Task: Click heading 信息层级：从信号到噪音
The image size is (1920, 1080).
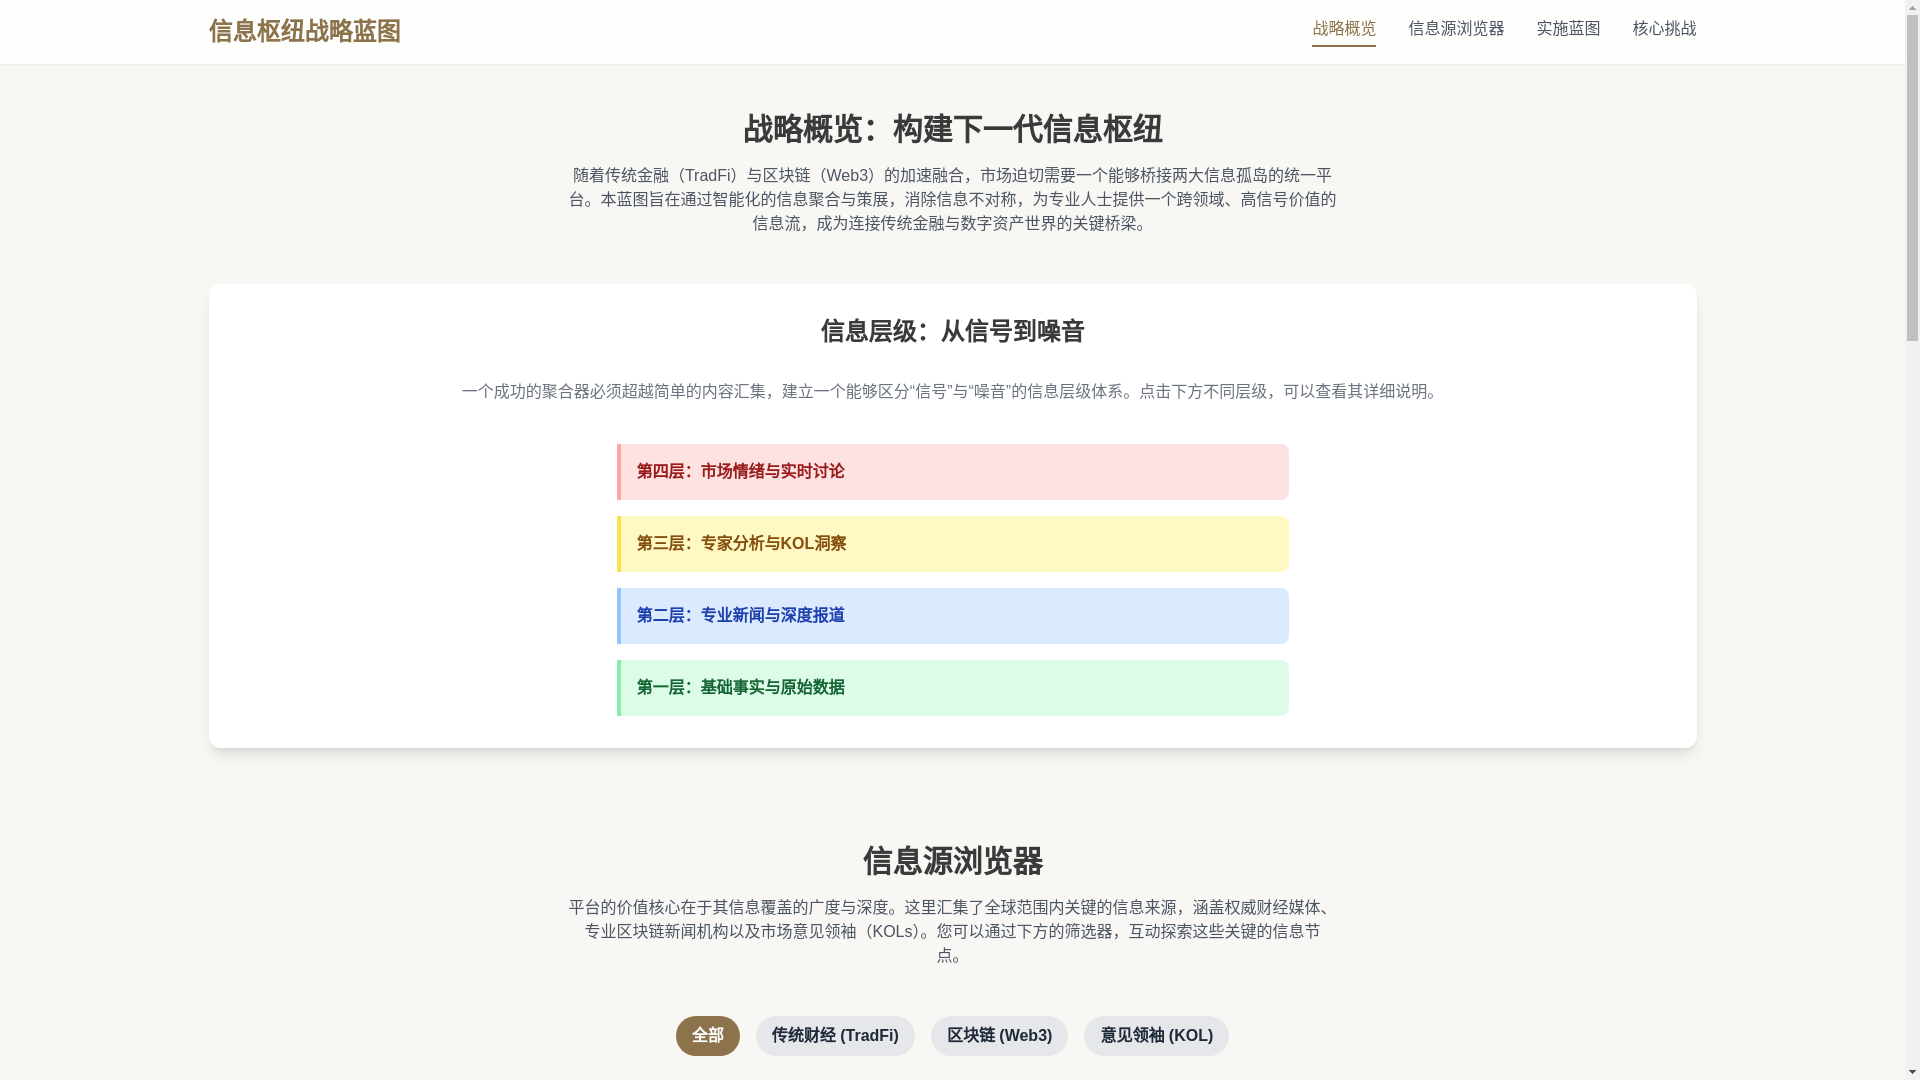Action: point(952,331)
